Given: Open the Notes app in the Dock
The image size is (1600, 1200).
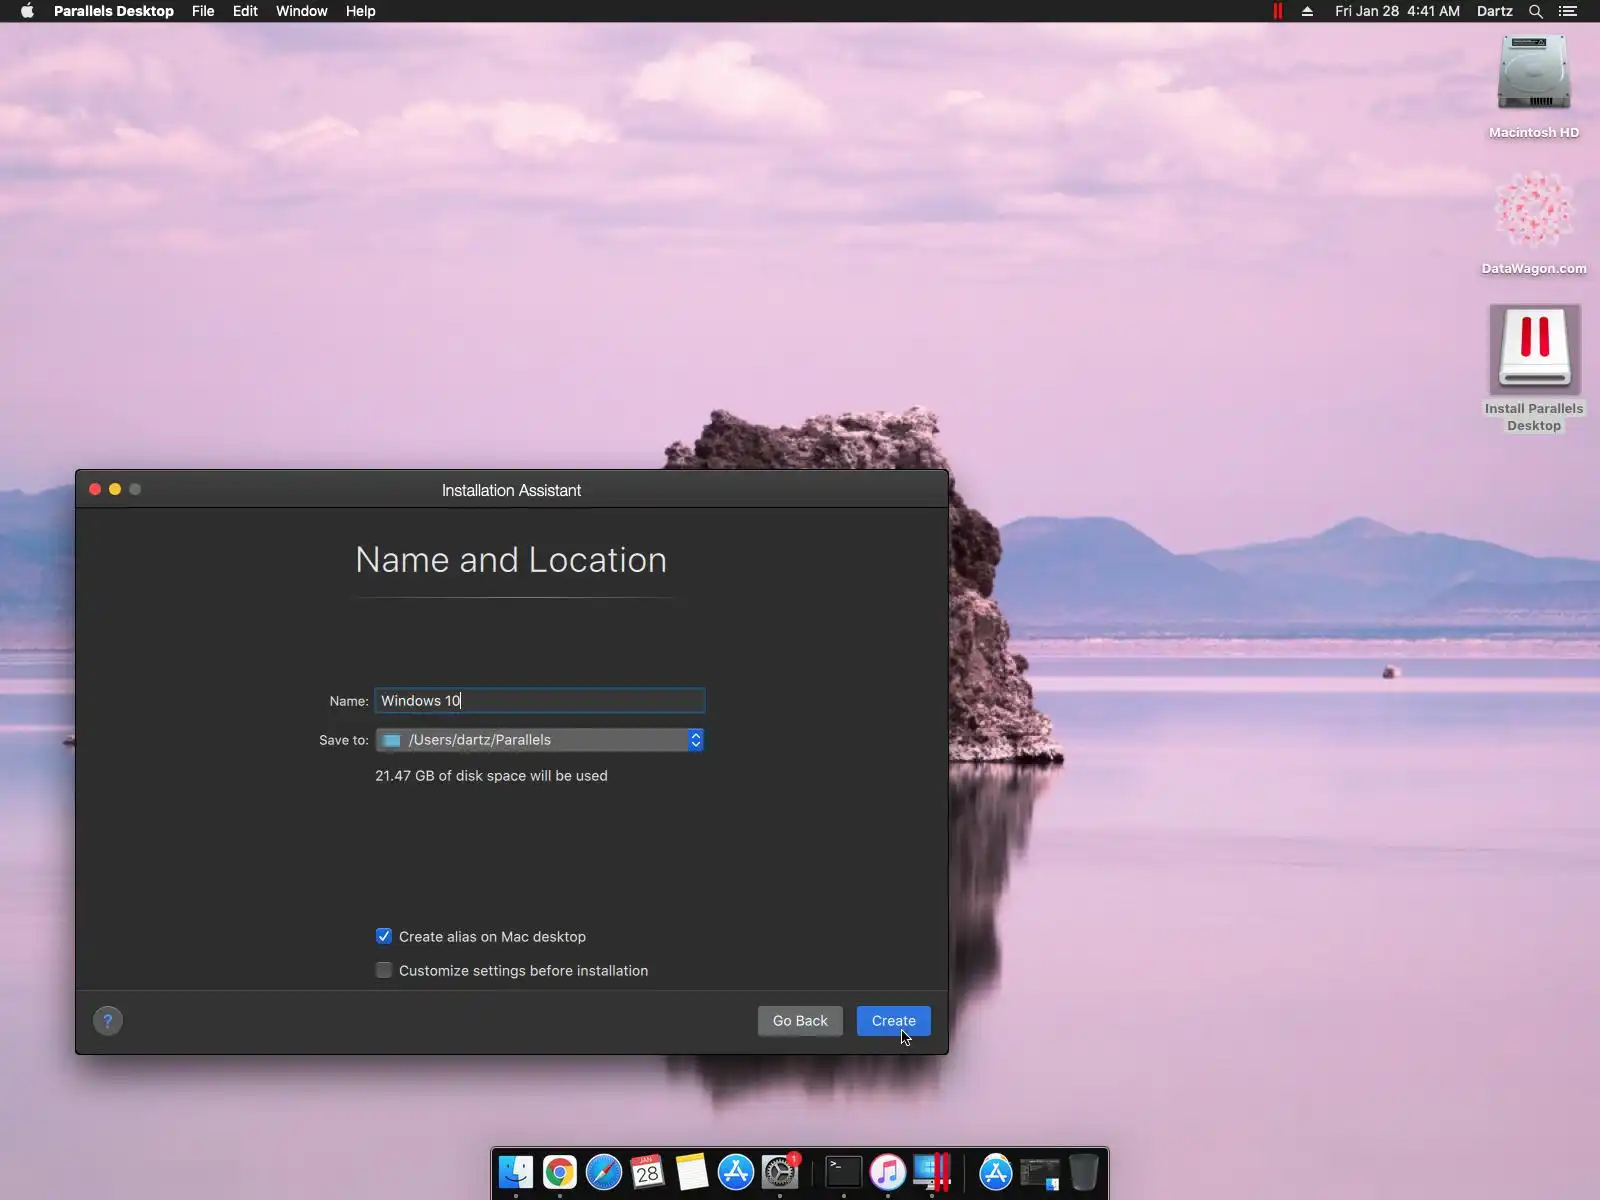Looking at the screenshot, I should coord(692,1172).
